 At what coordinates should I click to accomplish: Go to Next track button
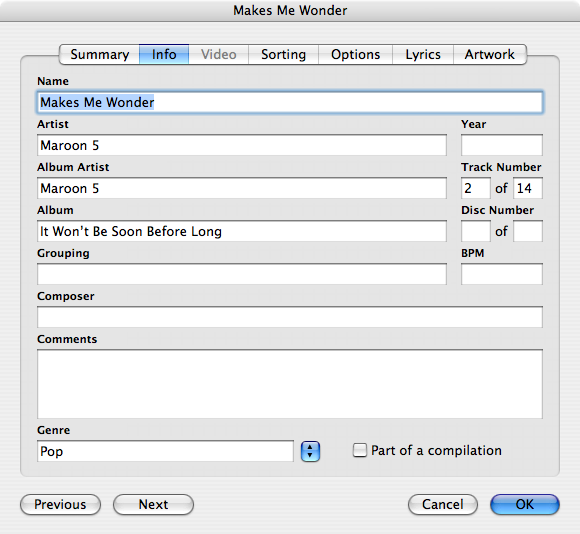click(153, 504)
